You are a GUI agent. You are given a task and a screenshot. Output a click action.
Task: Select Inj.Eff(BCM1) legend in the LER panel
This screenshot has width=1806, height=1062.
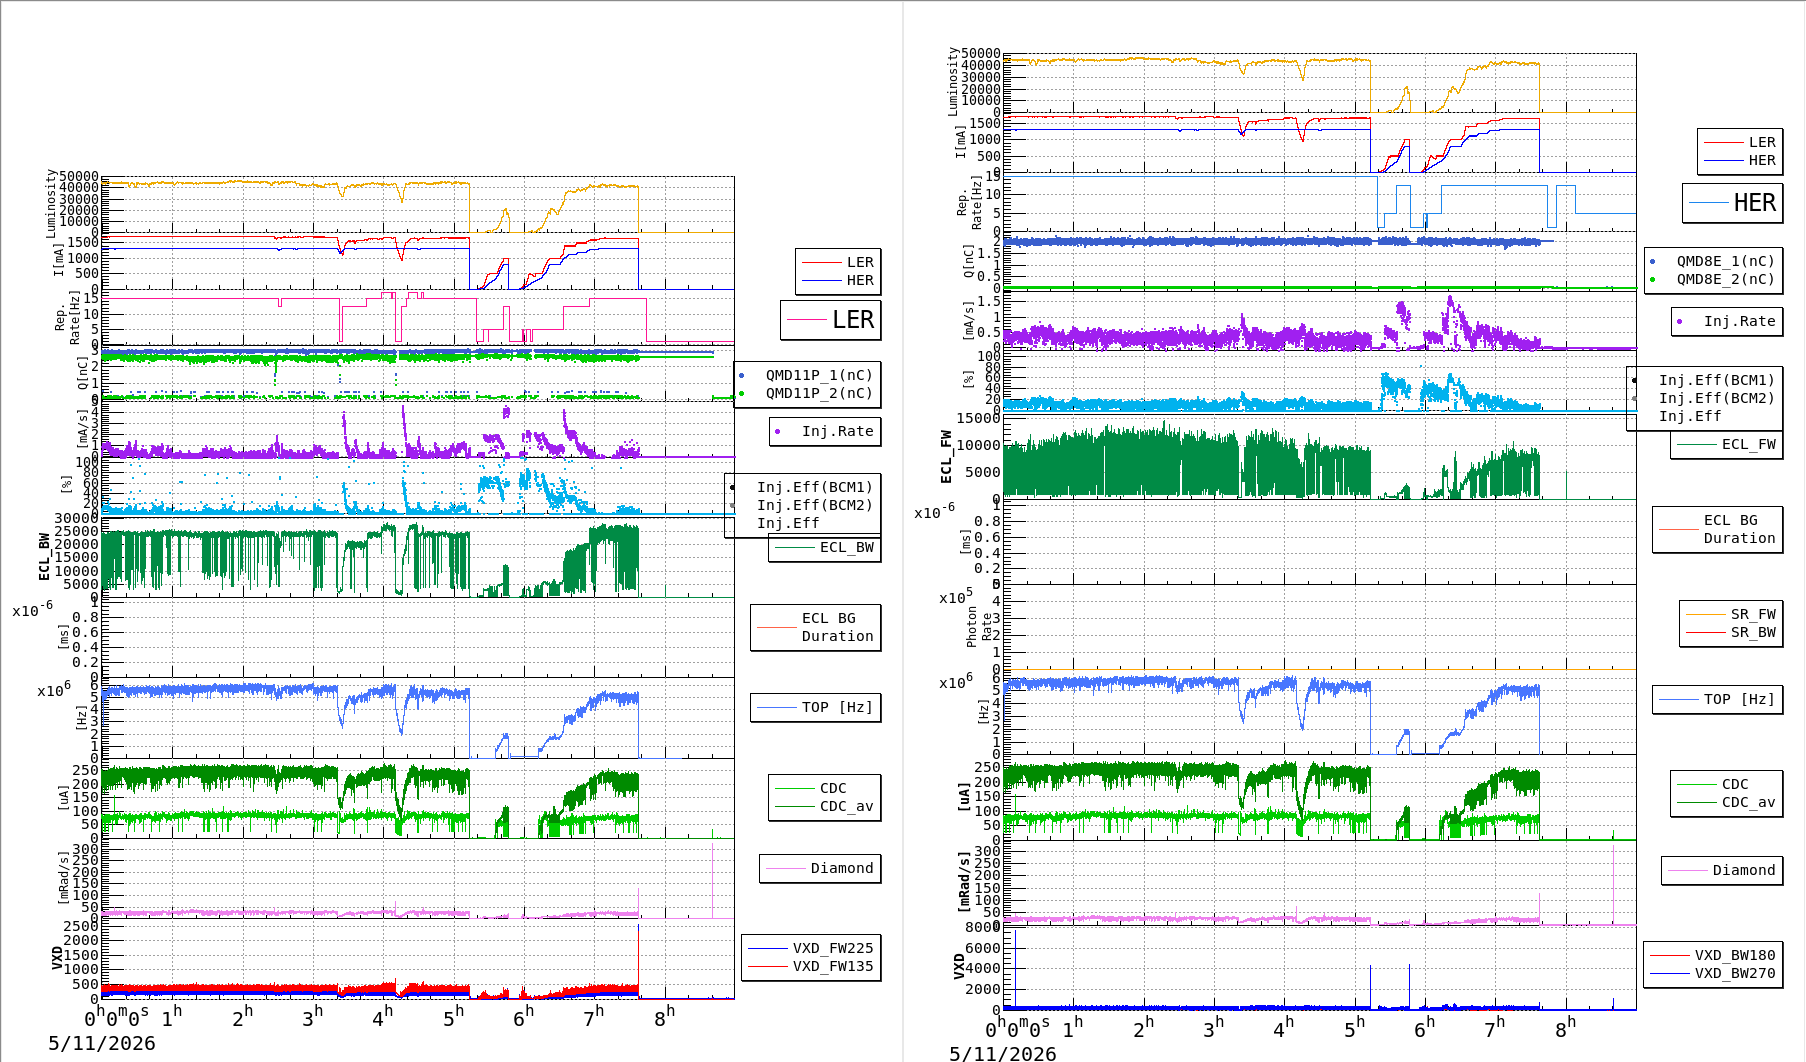pyautogui.click(x=814, y=487)
